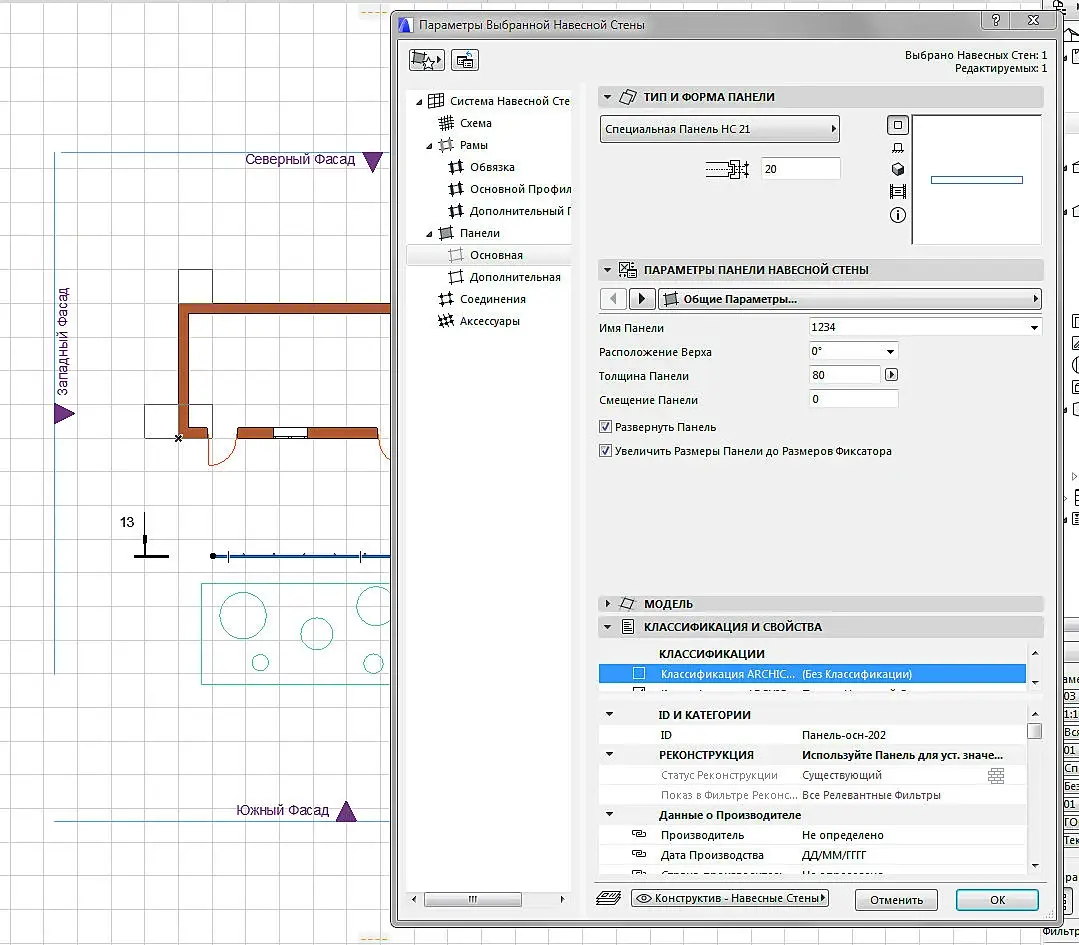Expand the МОДЕЛЬ section

(607, 604)
